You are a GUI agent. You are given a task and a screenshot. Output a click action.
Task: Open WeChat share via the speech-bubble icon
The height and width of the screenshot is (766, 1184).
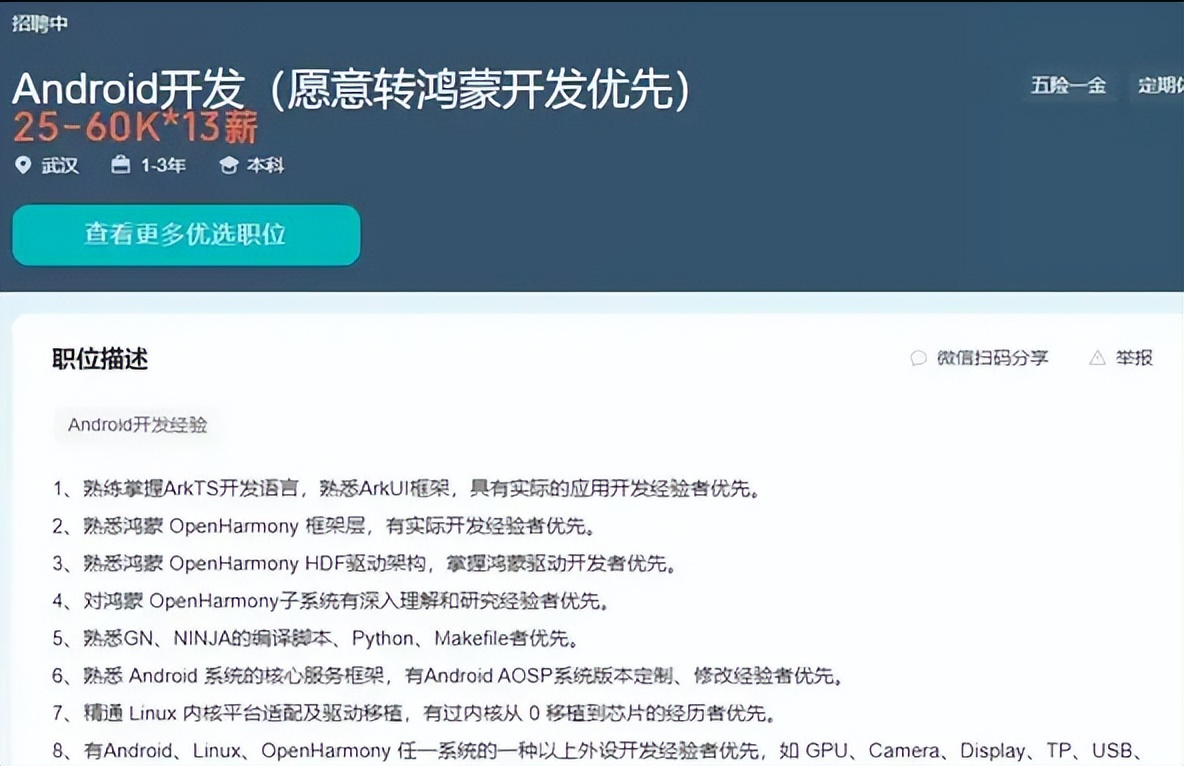click(x=917, y=358)
